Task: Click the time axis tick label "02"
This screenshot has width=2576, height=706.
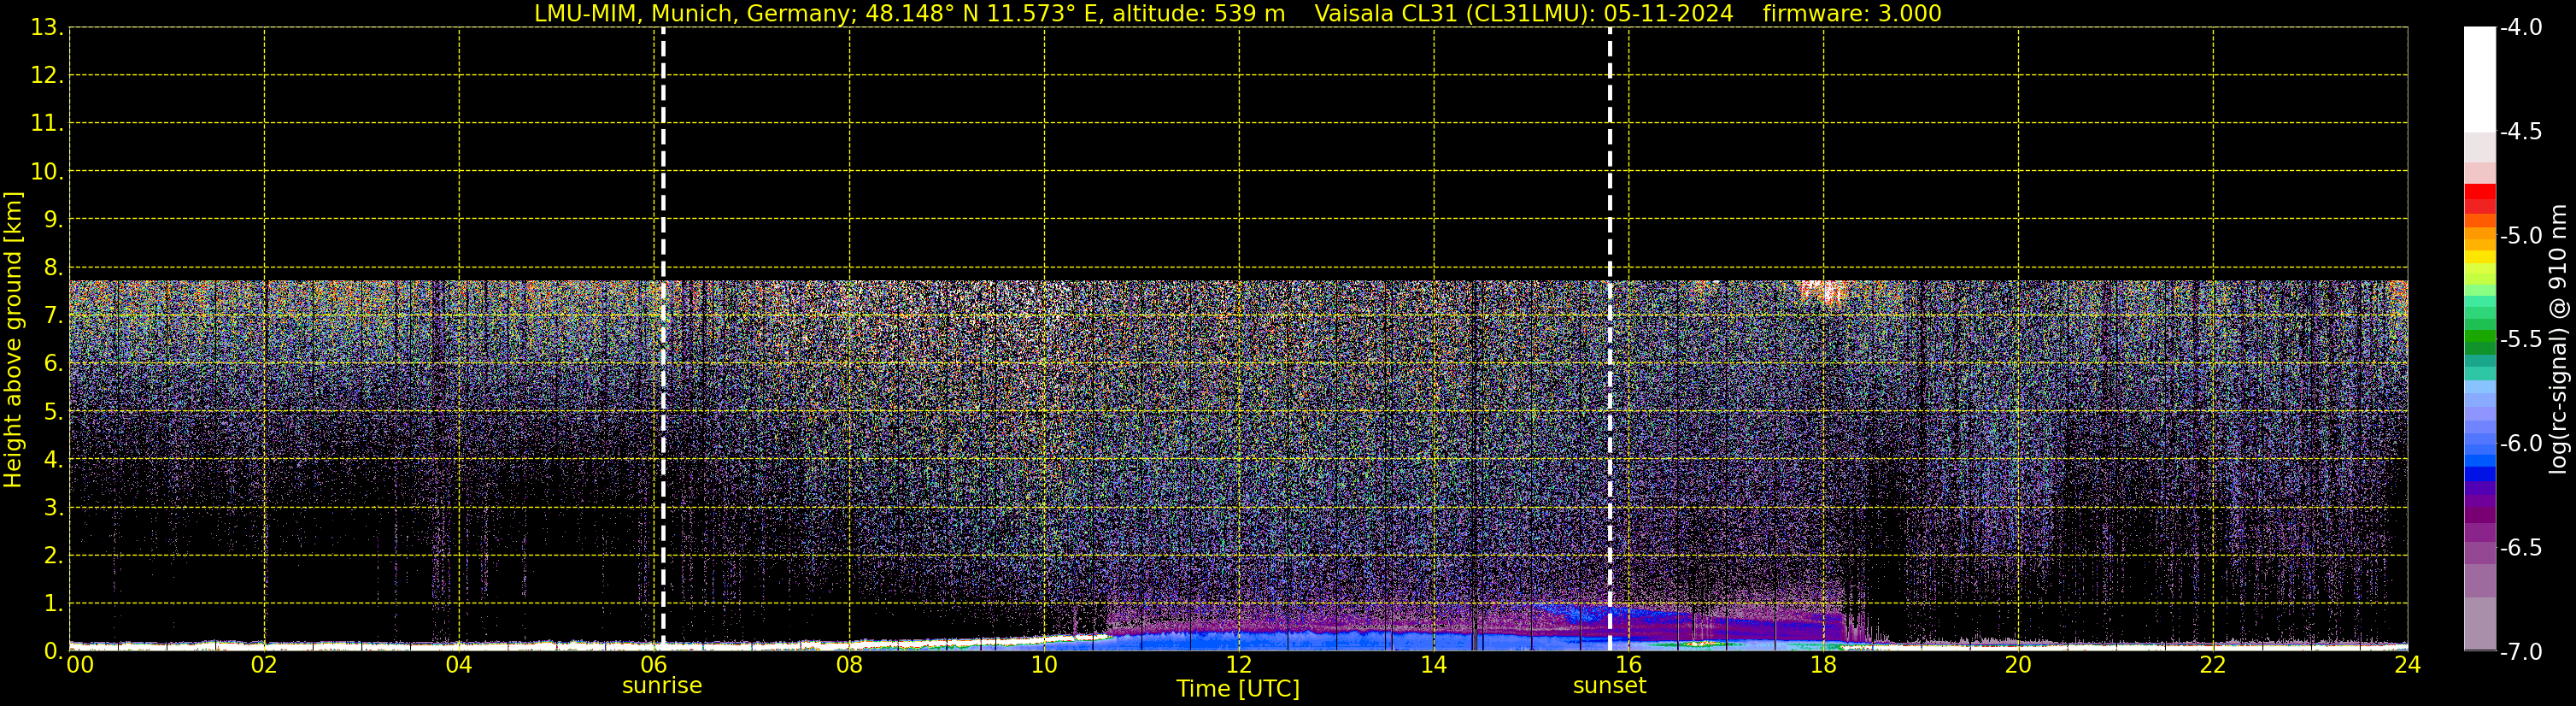Action: pos(264,665)
